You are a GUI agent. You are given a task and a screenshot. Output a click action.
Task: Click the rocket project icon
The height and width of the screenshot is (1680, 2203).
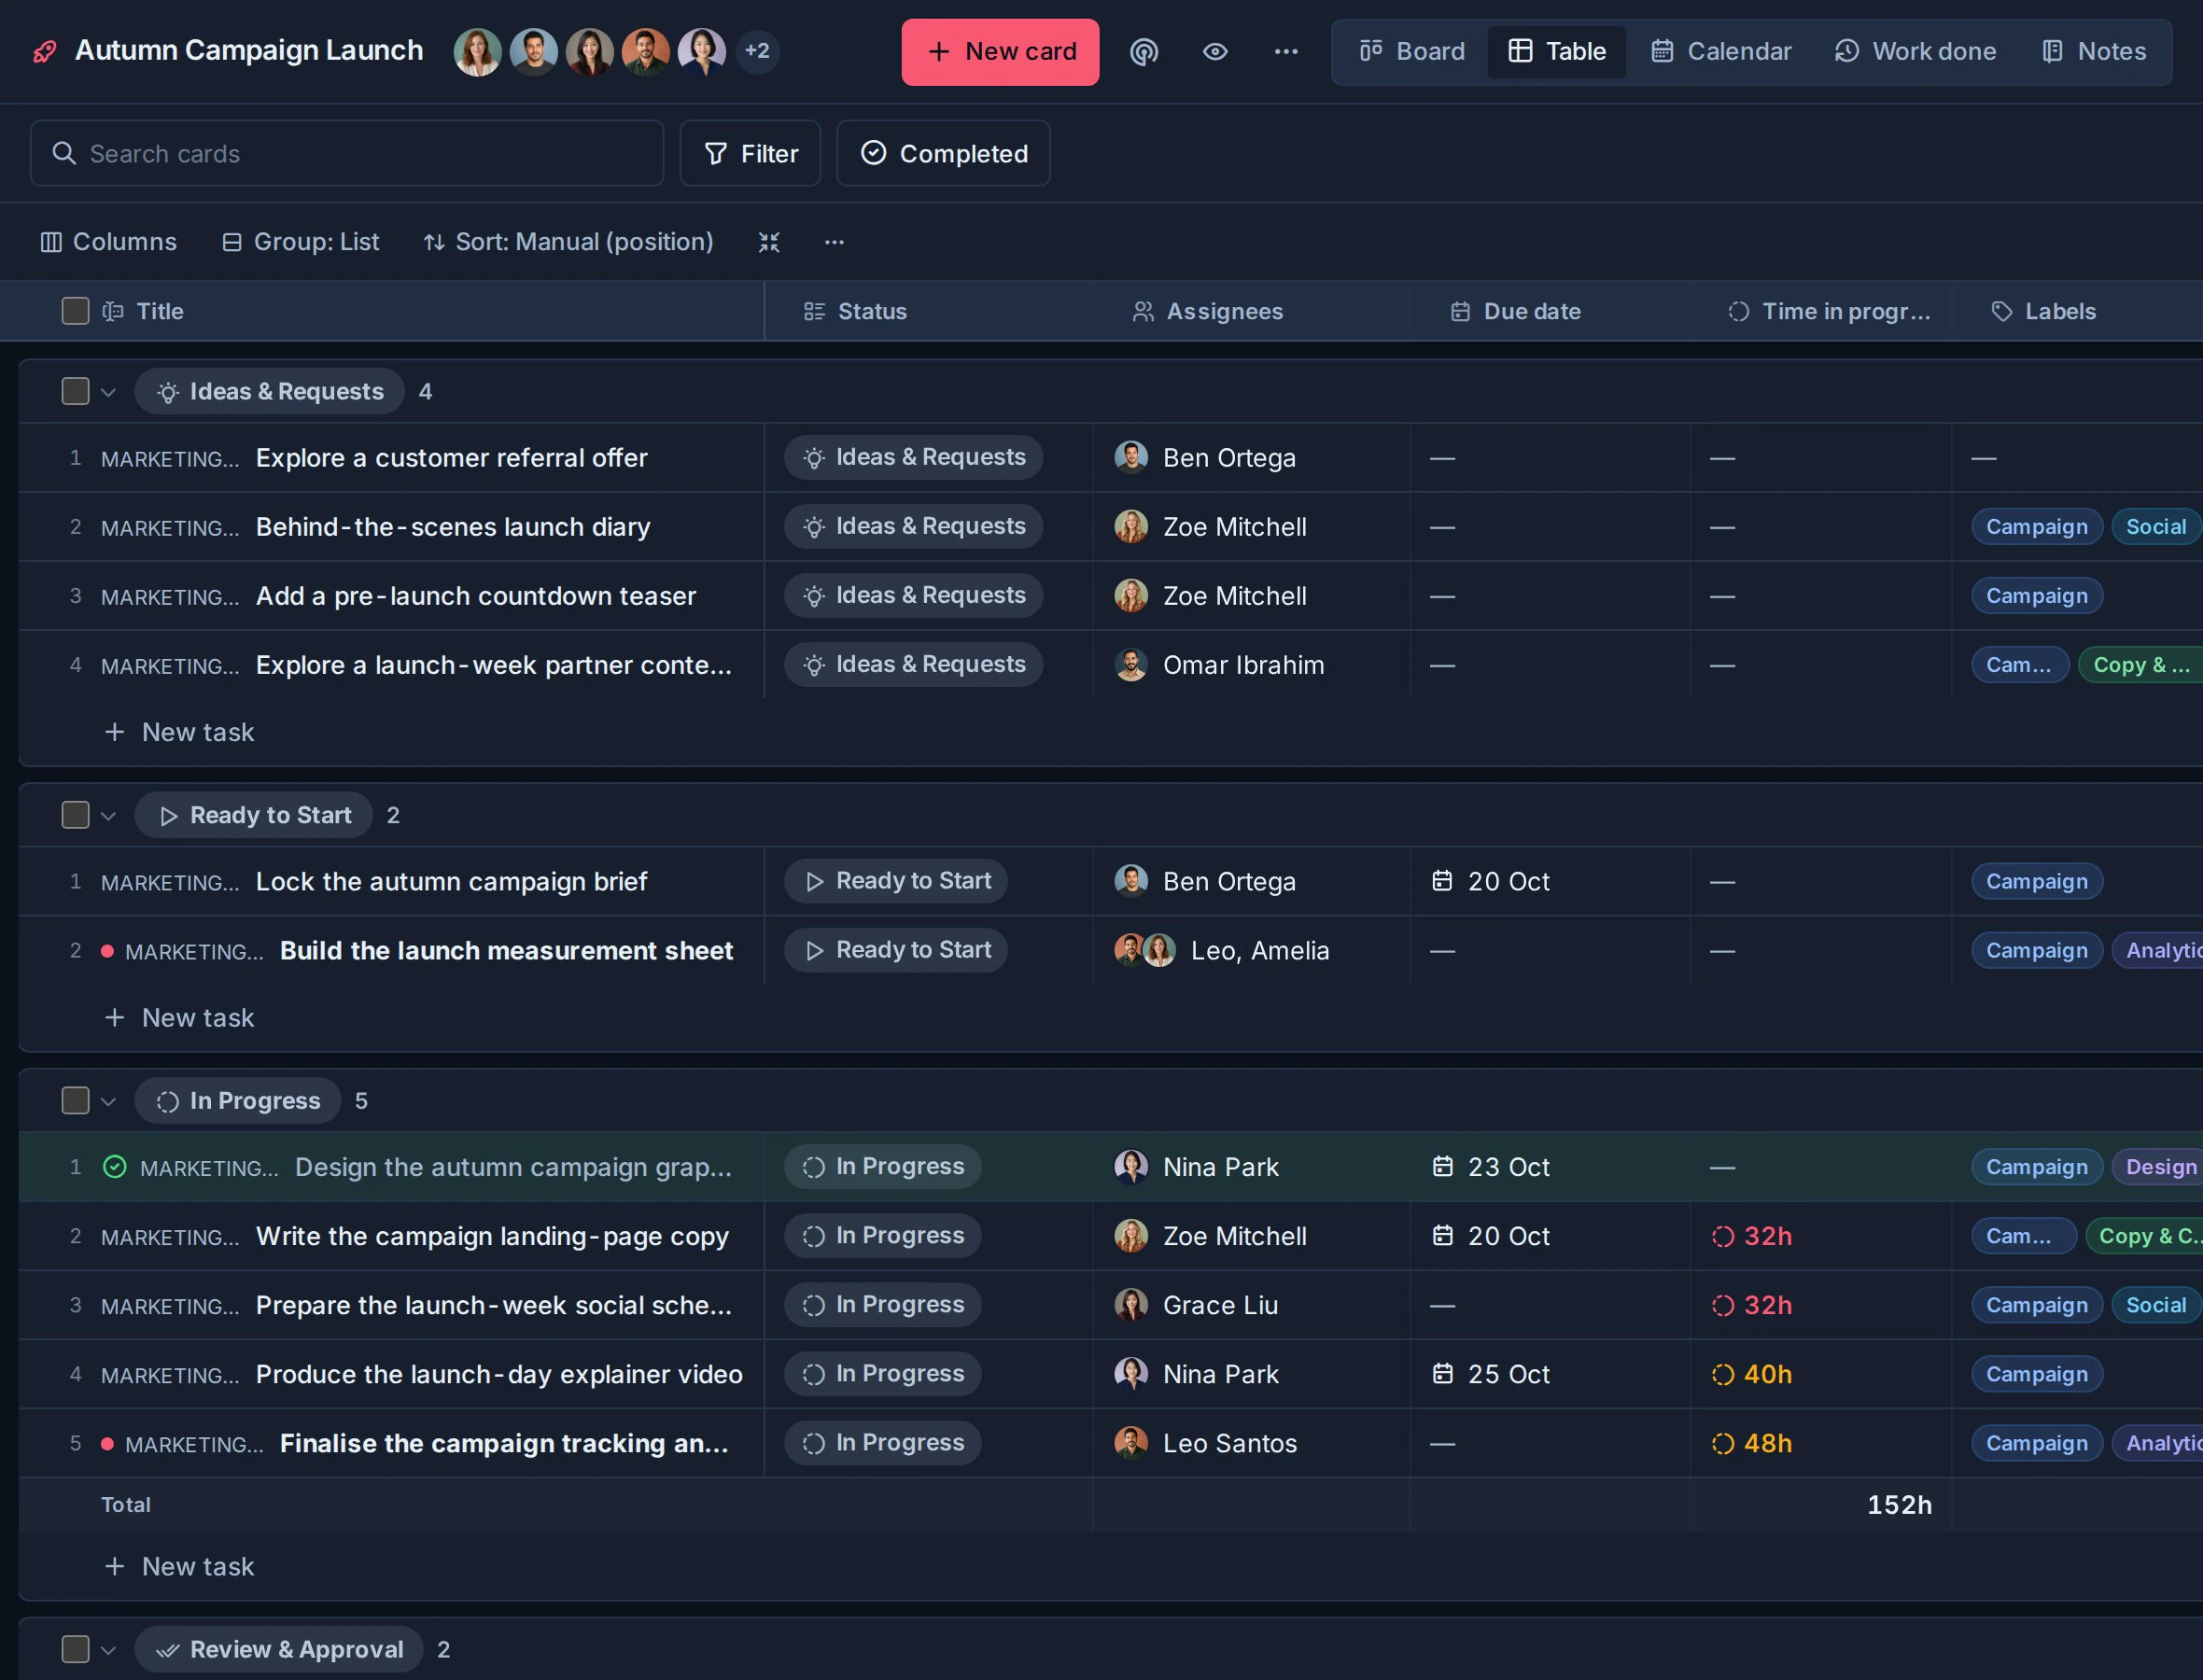coord(45,51)
